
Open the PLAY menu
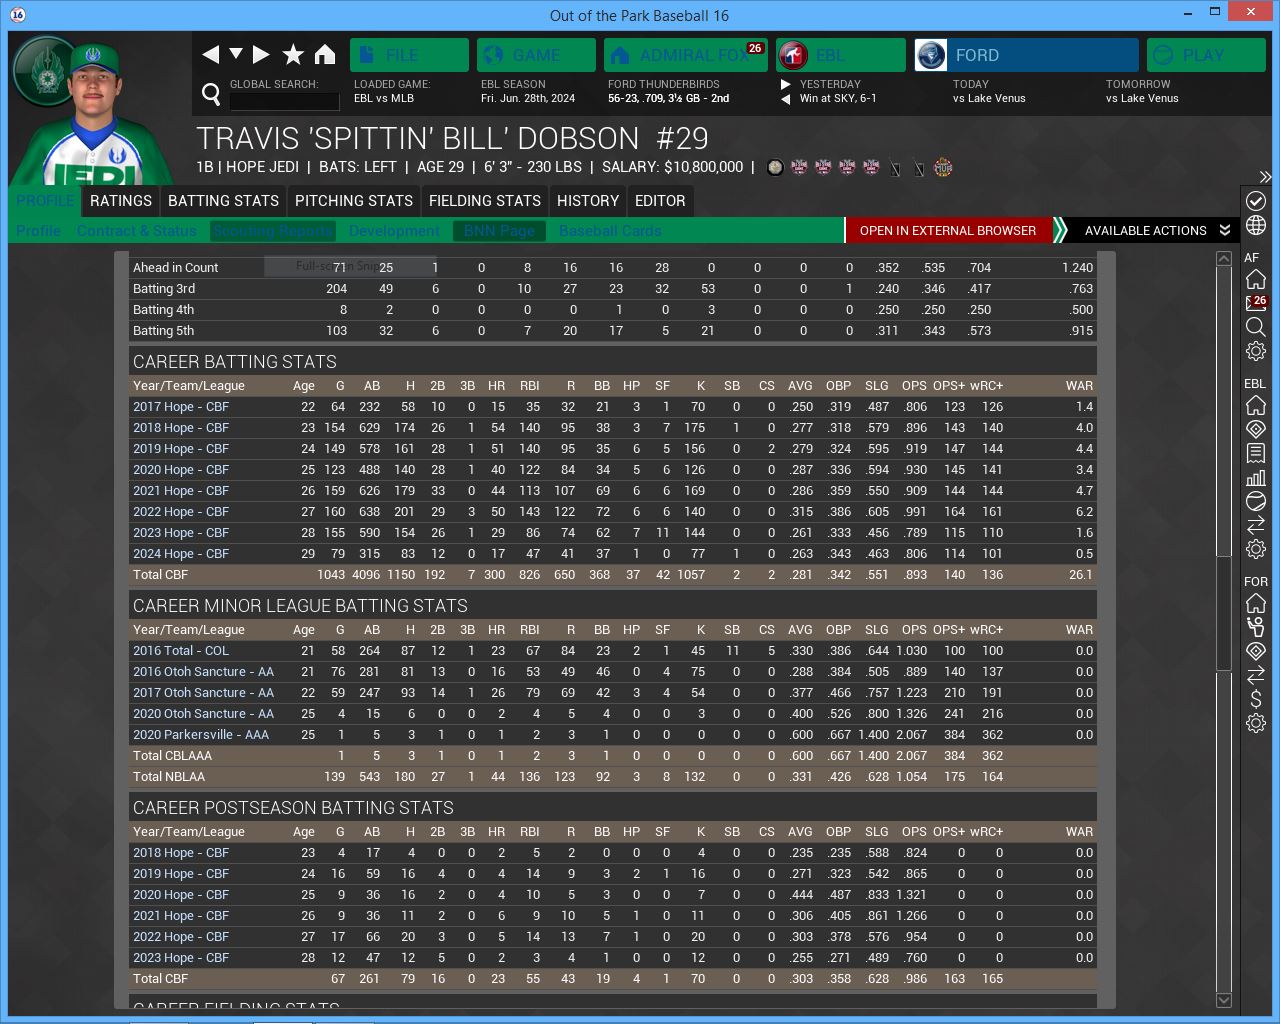pos(1204,55)
